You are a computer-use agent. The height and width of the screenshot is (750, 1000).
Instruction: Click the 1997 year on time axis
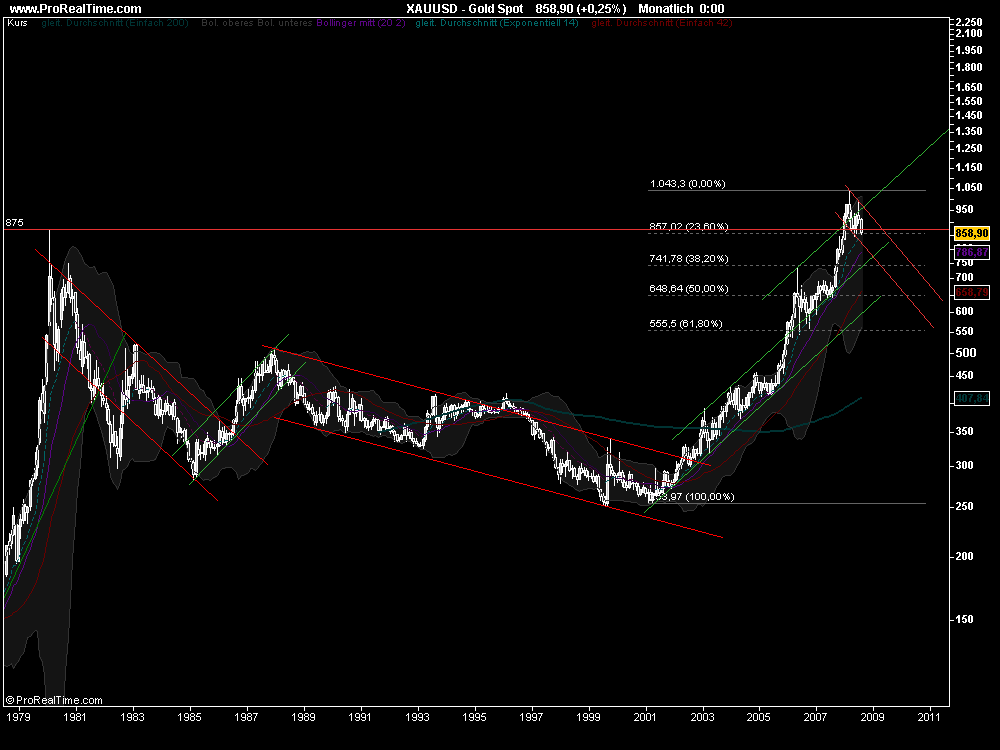pyautogui.click(x=531, y=717)
